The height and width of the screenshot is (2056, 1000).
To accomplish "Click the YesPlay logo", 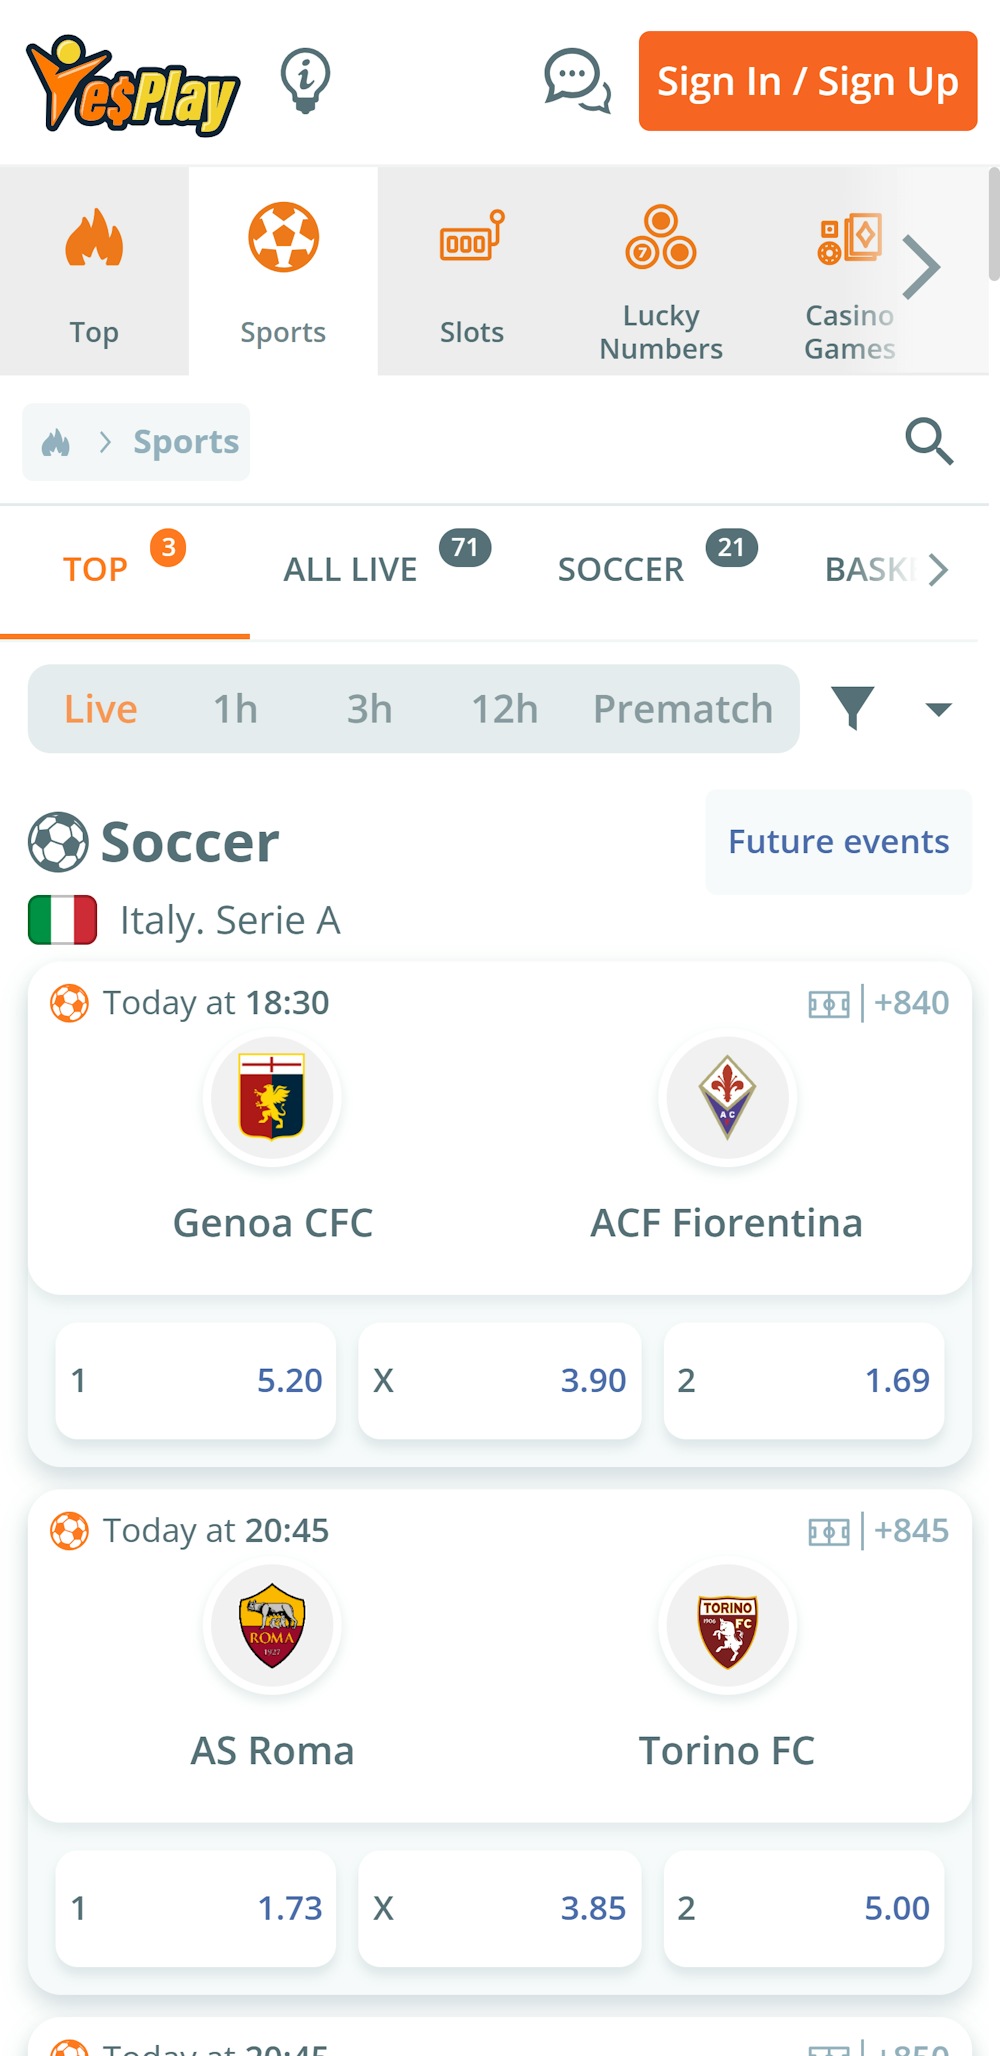I will tap(133, 85).
